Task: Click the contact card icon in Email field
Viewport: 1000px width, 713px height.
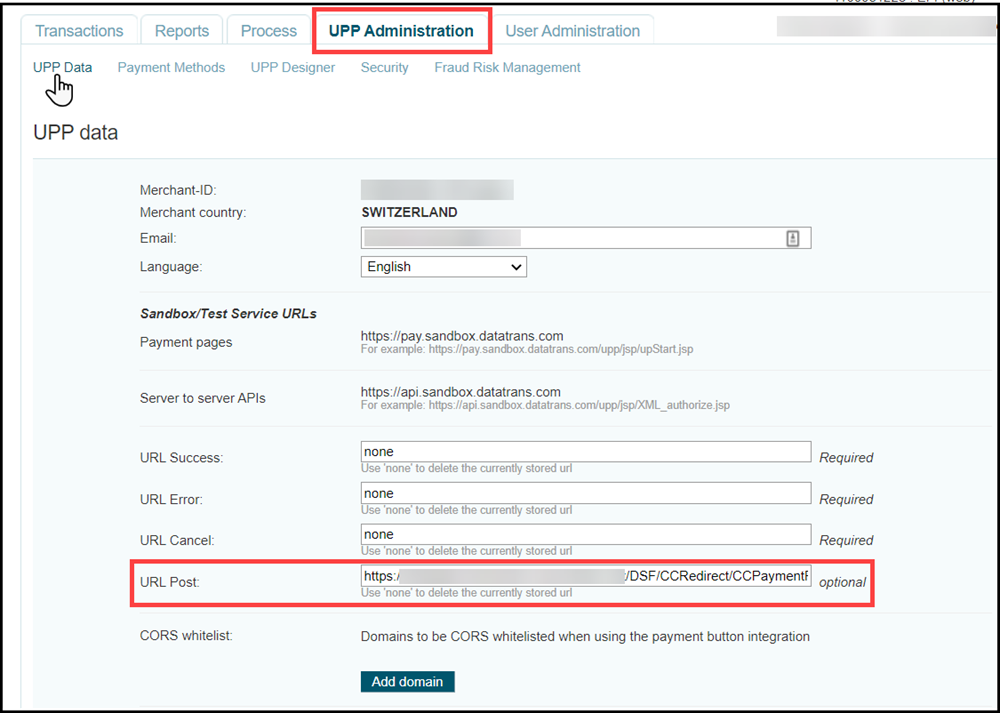Action: point(792,238)
